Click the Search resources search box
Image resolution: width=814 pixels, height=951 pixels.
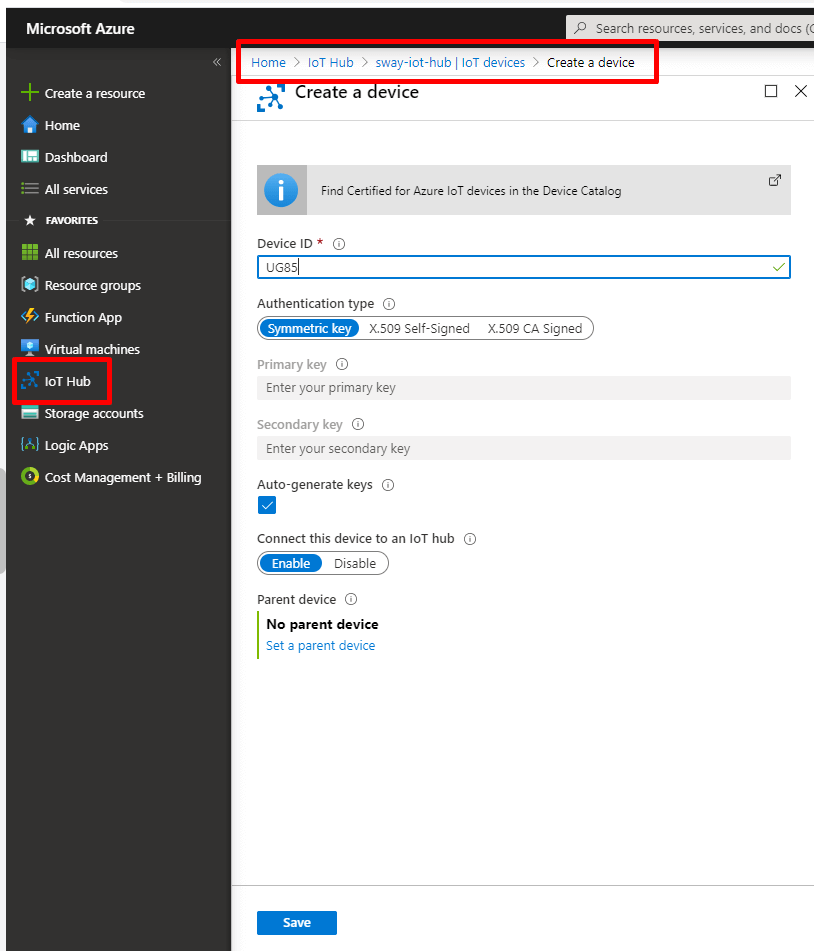click(x=690, y=28)
